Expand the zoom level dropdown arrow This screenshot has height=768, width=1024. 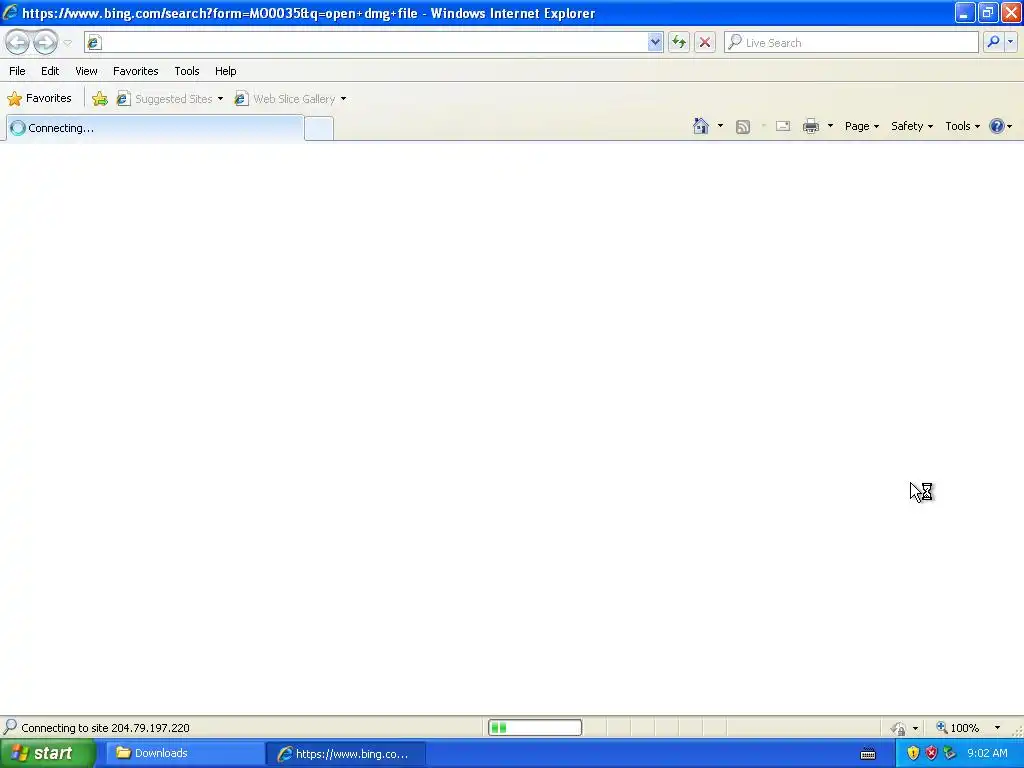pos(997,728)
